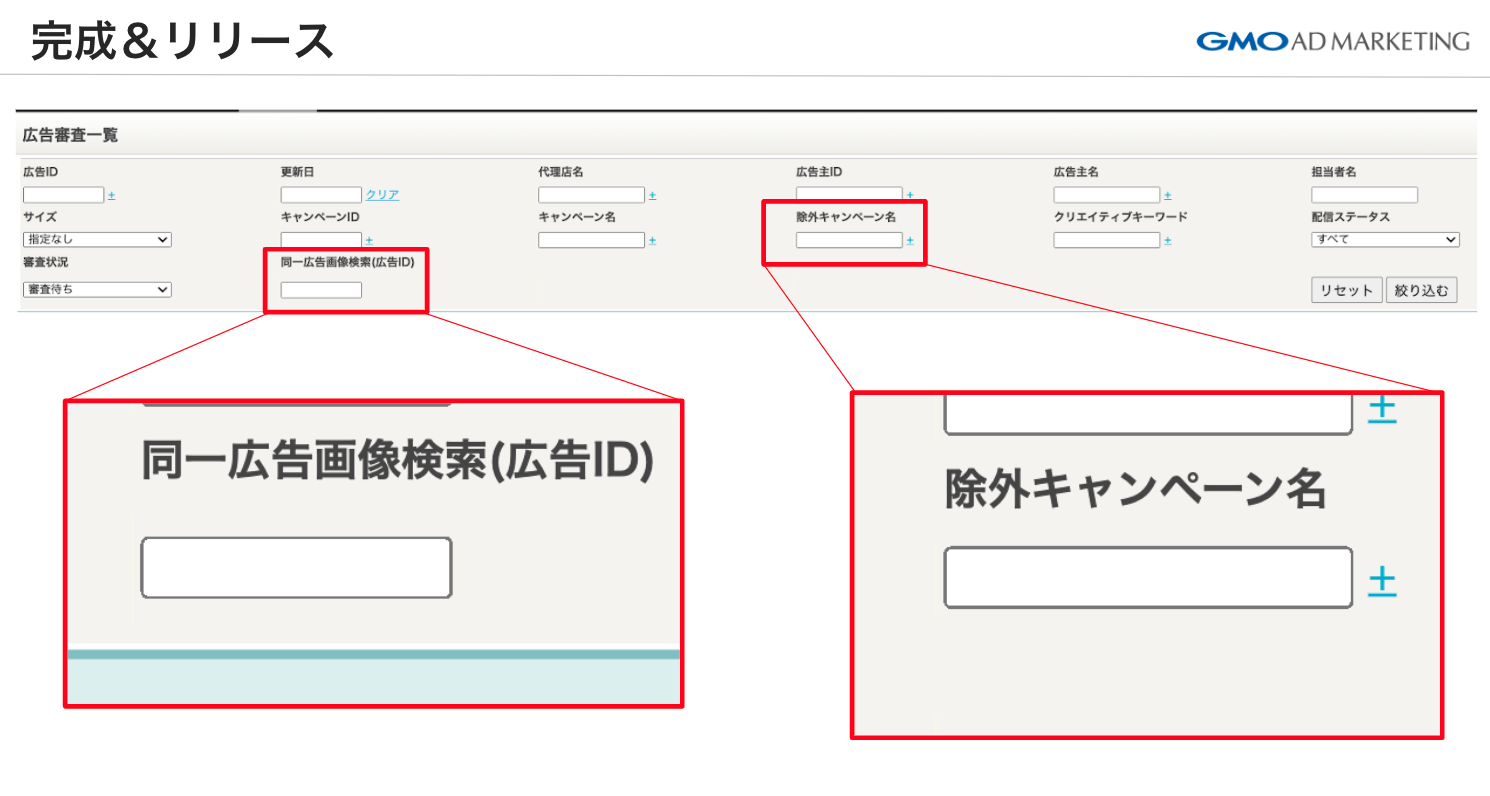The image size is (1490, 796).
Task: Click the GMO AD MARKETING logo
Action: (x=1332, y=41)
